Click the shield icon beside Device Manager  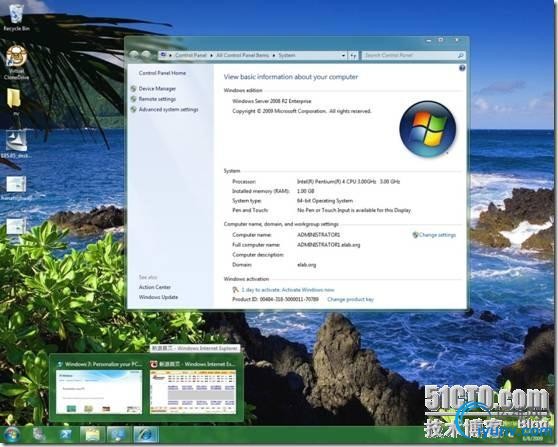coord(133,89)
